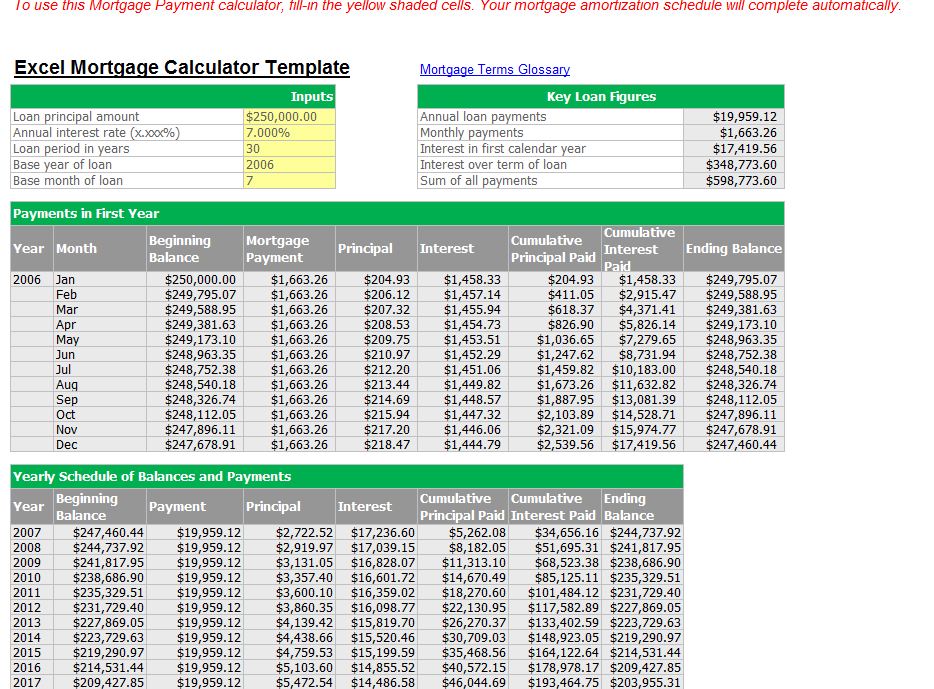Select 2014 interest cell $15,520.46
The width and height of the screenshot is (934, 689).
click(x=376, y=637)
